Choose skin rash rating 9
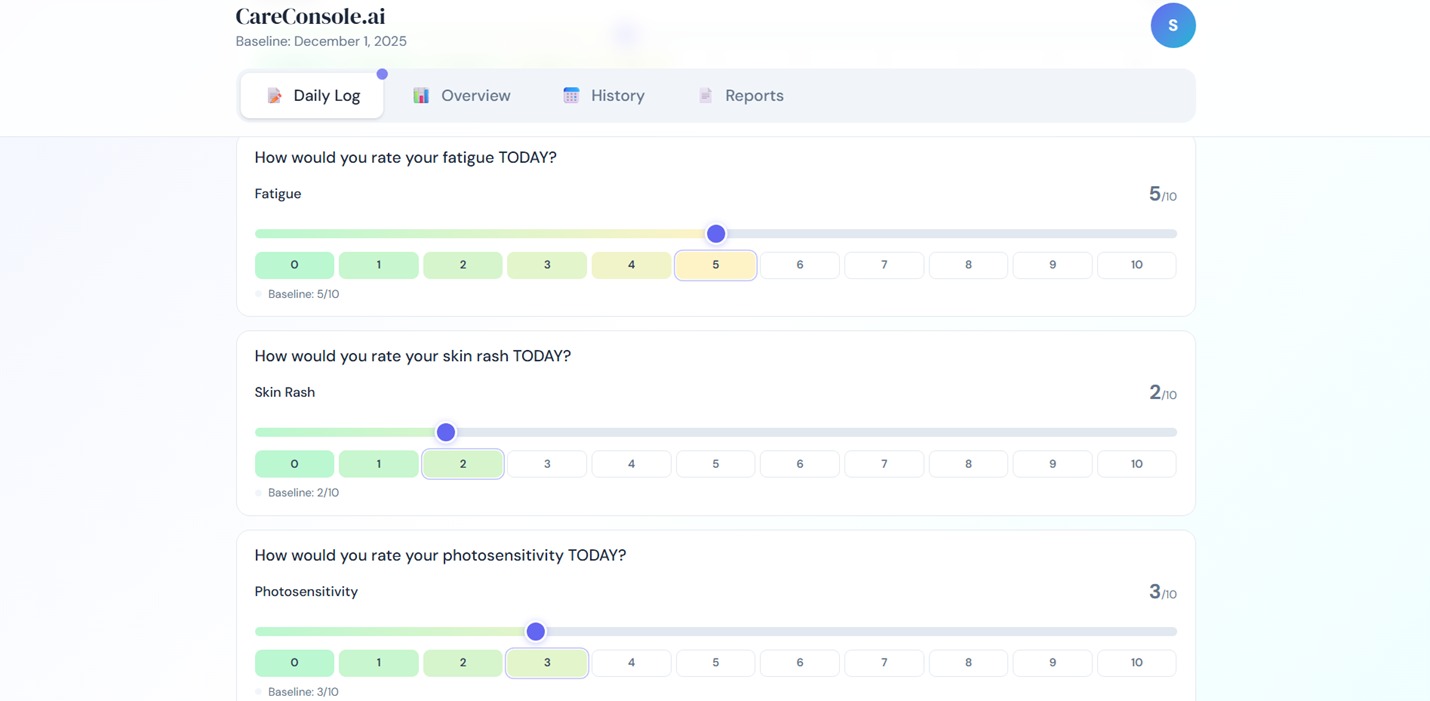1430x701 pixels. coord(1052,464)
